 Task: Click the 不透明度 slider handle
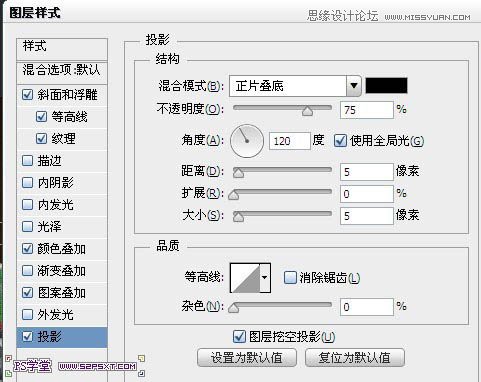(307, 111)
